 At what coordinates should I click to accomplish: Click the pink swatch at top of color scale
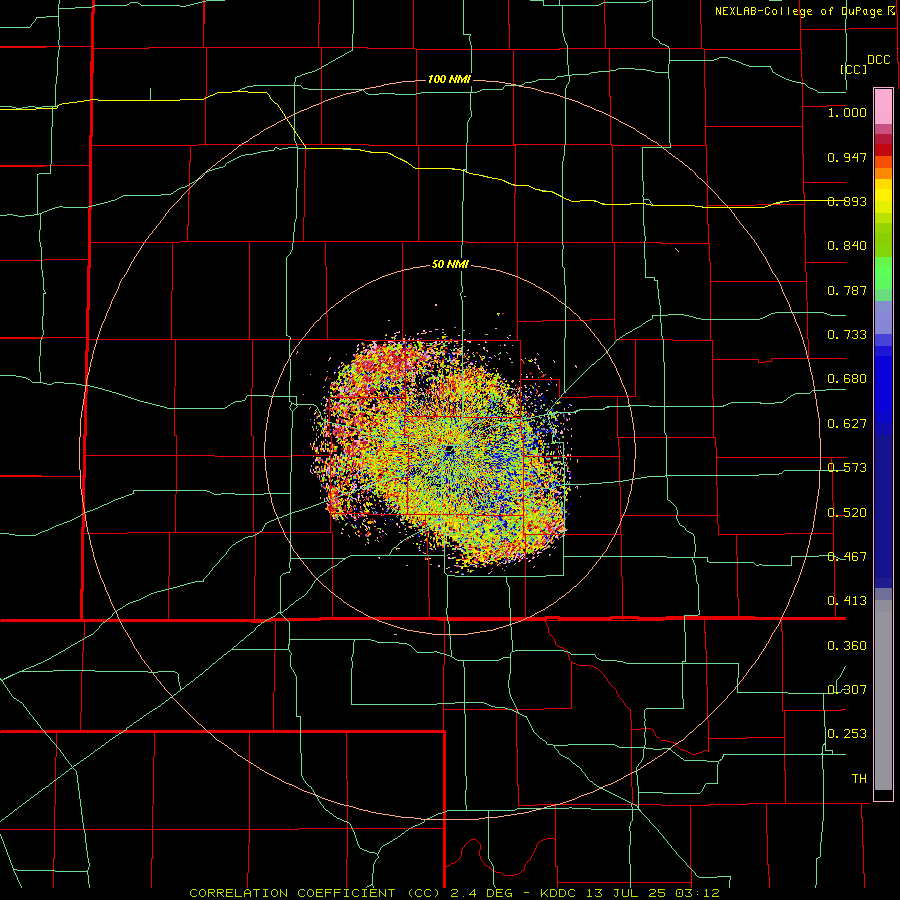pos(883,107)
